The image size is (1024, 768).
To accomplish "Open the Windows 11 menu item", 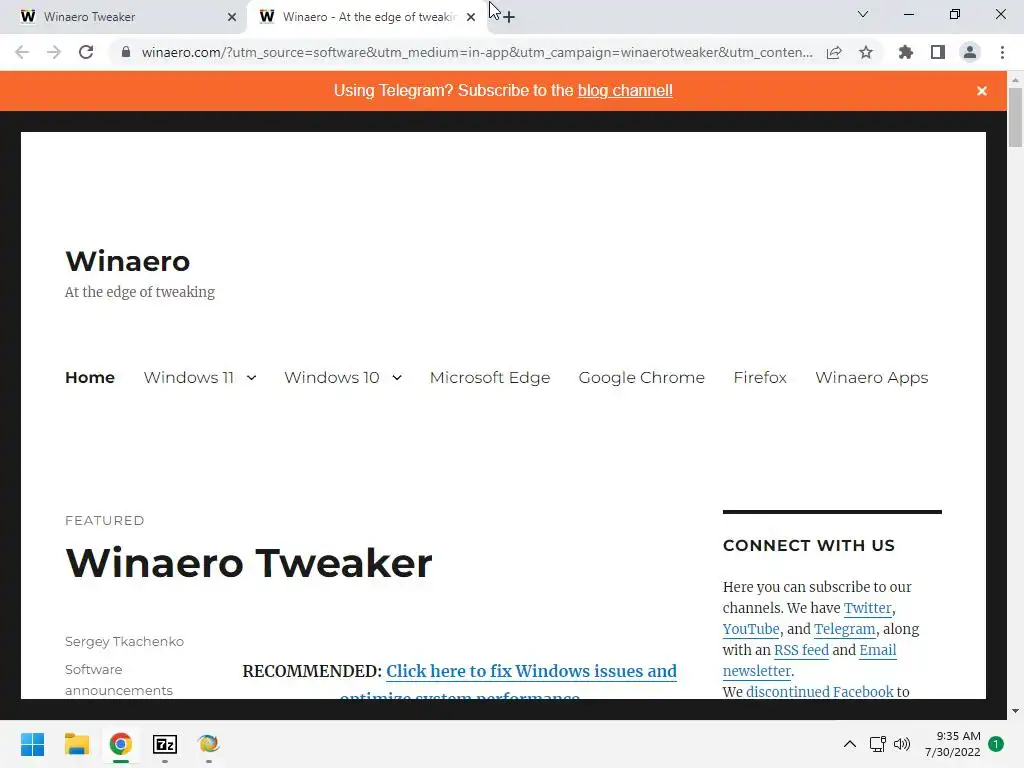I will click(x=189, y=377).
